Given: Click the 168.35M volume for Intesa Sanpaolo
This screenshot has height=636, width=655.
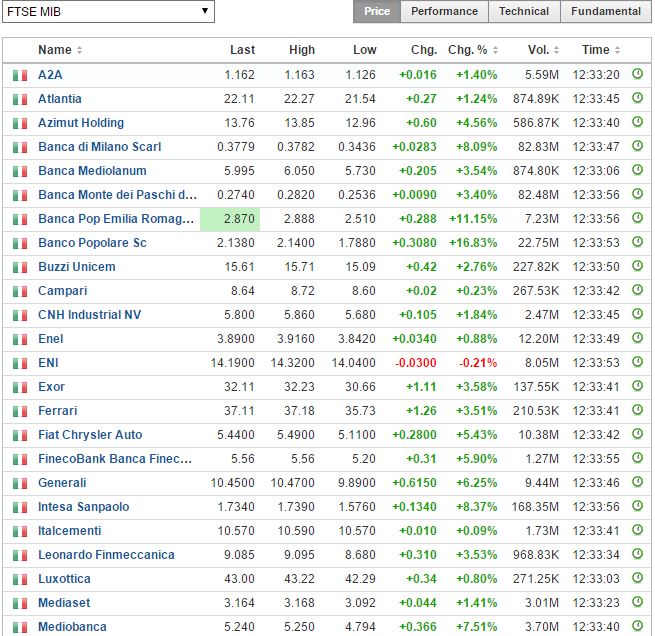Looking at the screenshot, I should 535,507.
